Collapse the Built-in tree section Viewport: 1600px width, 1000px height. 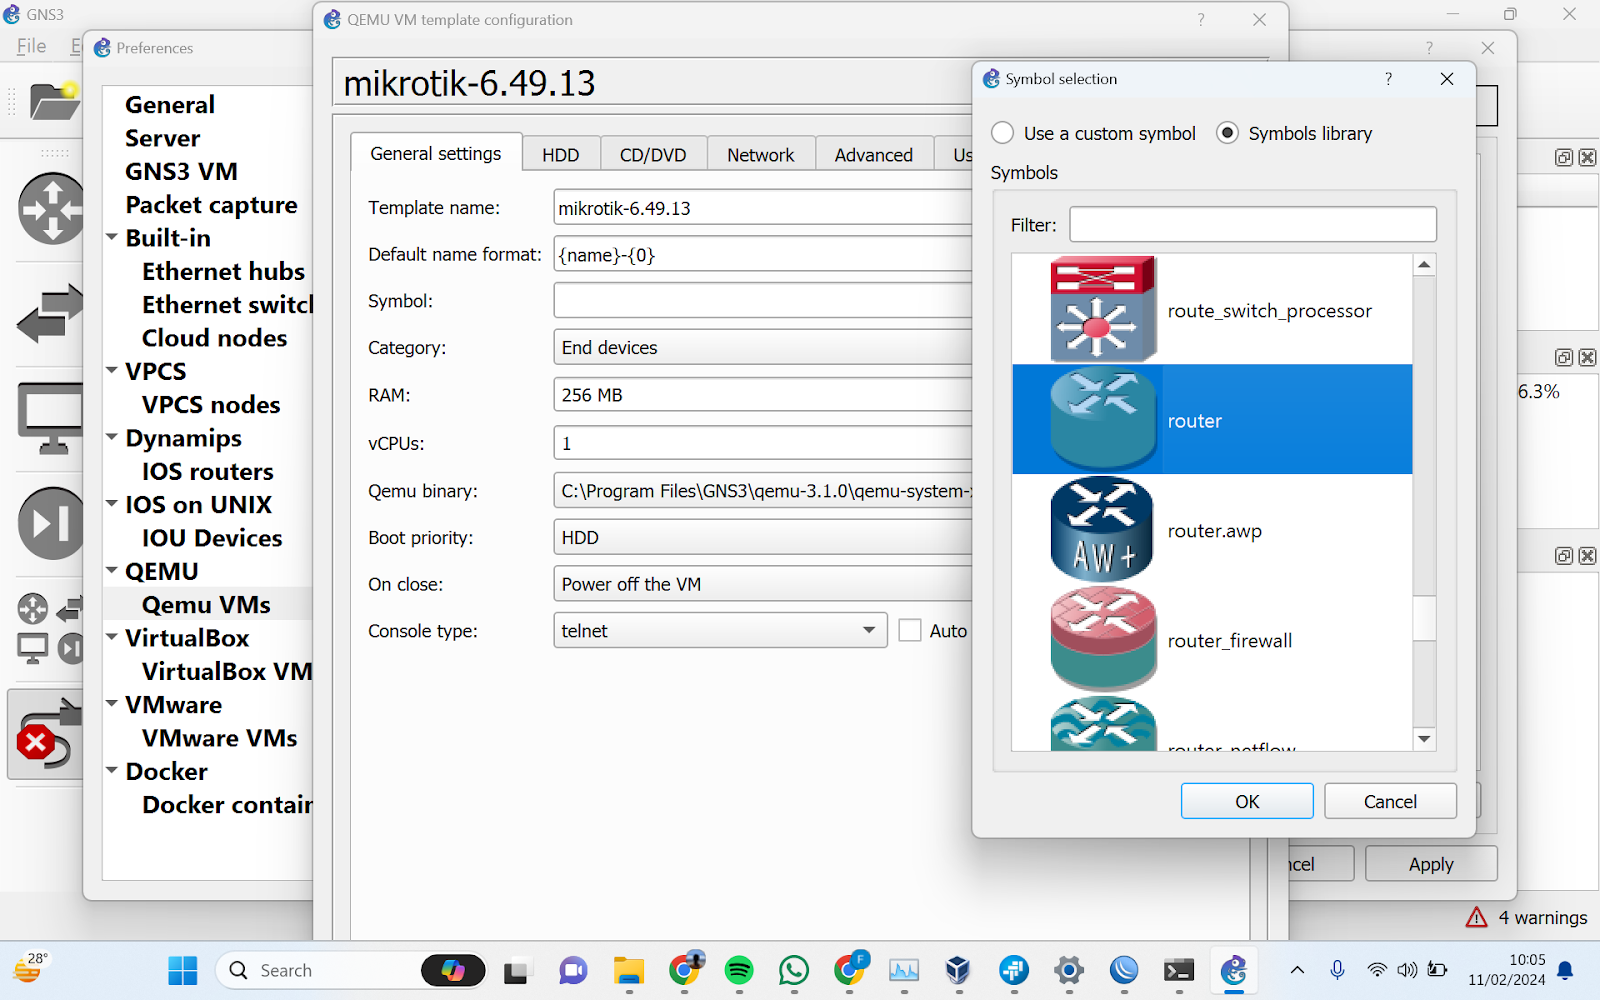coord(112,237)
